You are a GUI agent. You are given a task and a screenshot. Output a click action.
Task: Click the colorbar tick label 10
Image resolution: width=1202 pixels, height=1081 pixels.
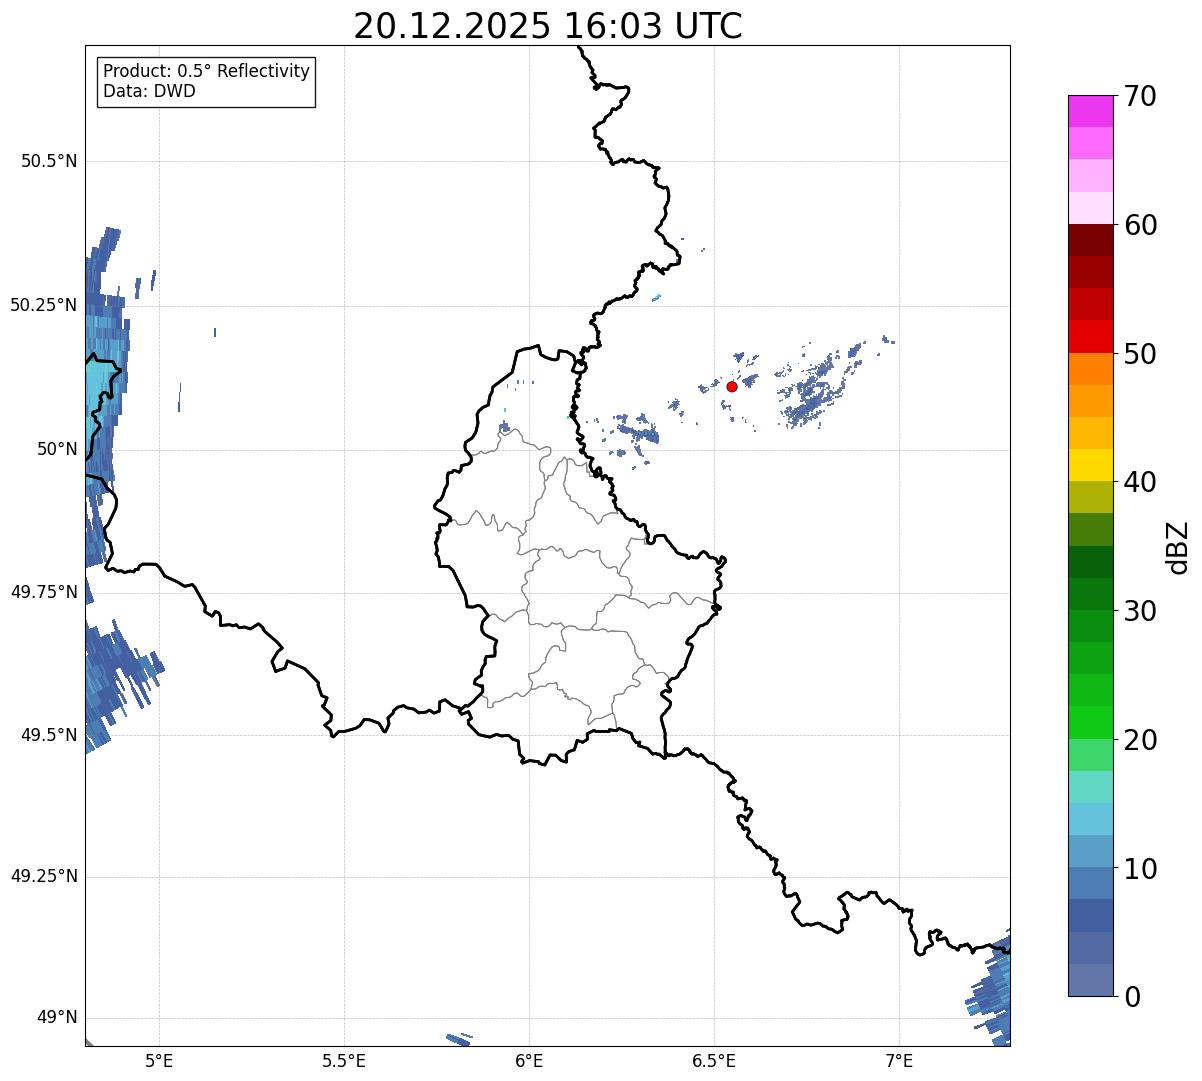[x=1140, y=869]
